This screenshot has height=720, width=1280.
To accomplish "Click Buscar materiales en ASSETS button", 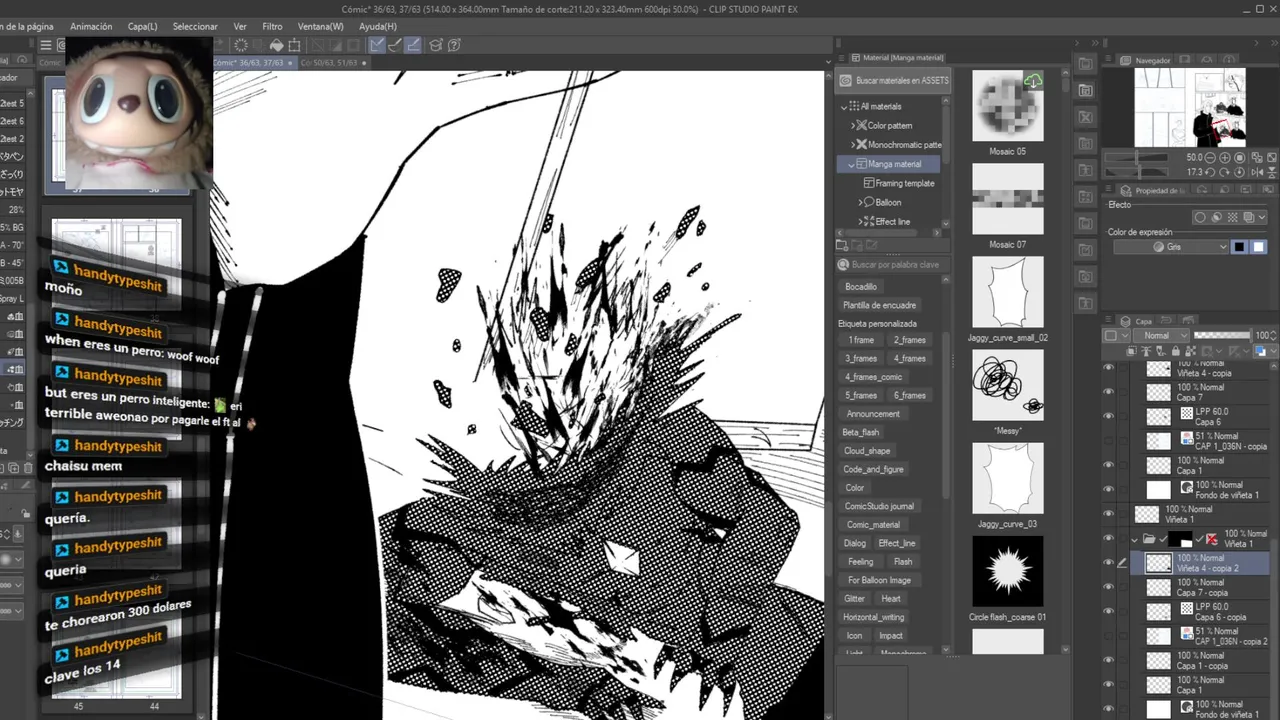I will [x=894, y=81].
